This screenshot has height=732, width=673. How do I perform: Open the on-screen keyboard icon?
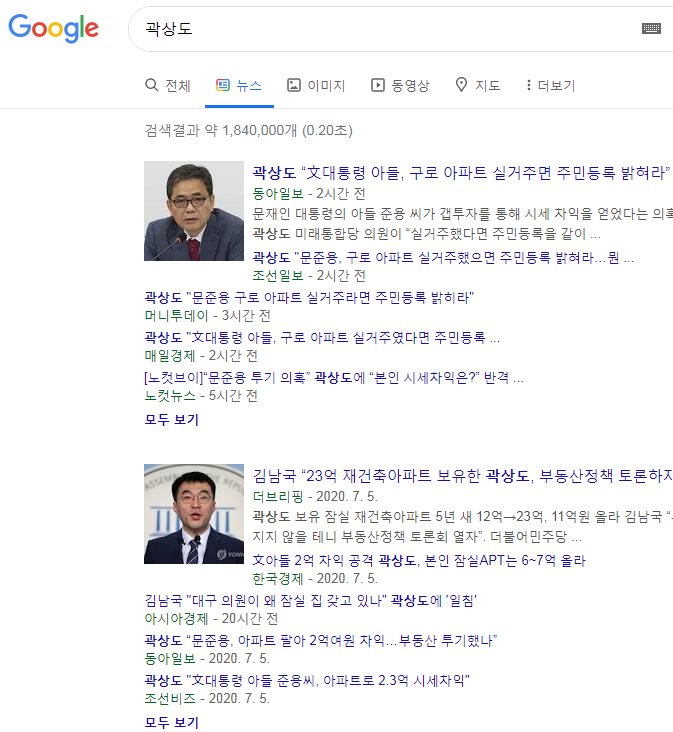click(651, 28)
